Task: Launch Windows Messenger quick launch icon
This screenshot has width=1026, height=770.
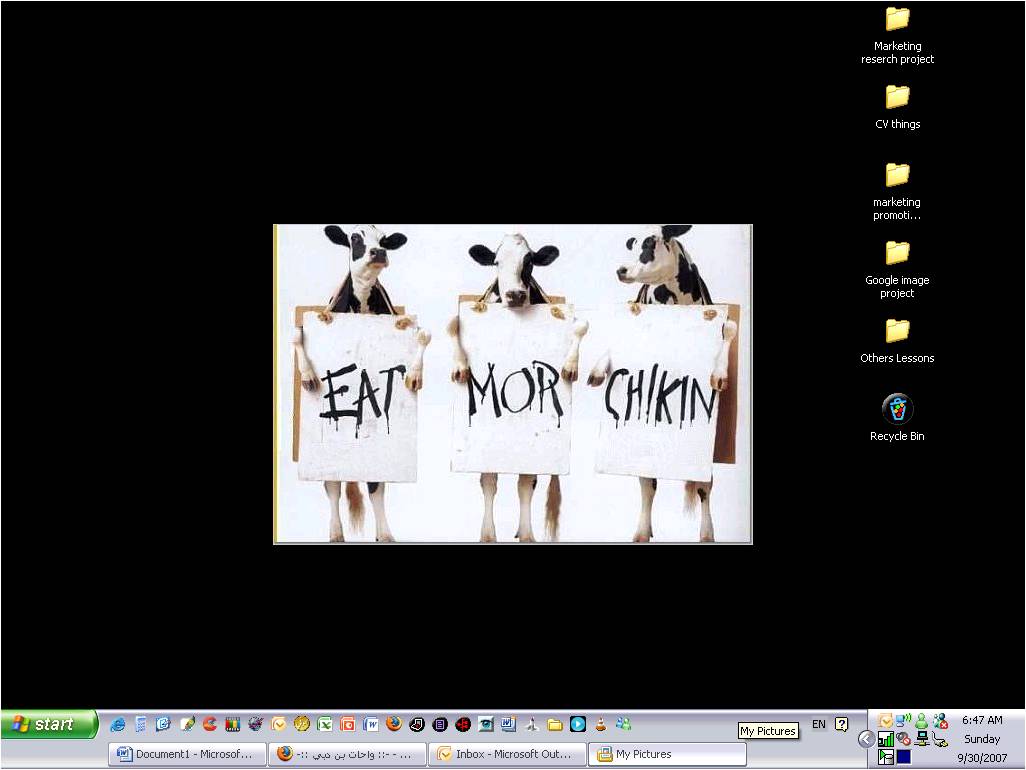Action: click(624, 724)
